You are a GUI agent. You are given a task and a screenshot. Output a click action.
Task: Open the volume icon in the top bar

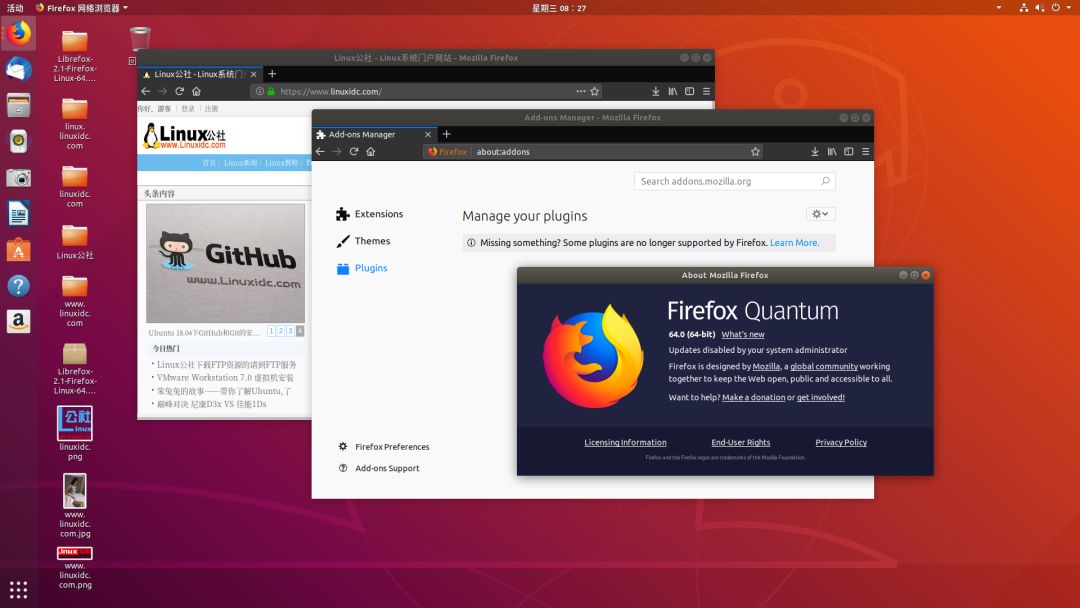click(x=1039, y=8)
